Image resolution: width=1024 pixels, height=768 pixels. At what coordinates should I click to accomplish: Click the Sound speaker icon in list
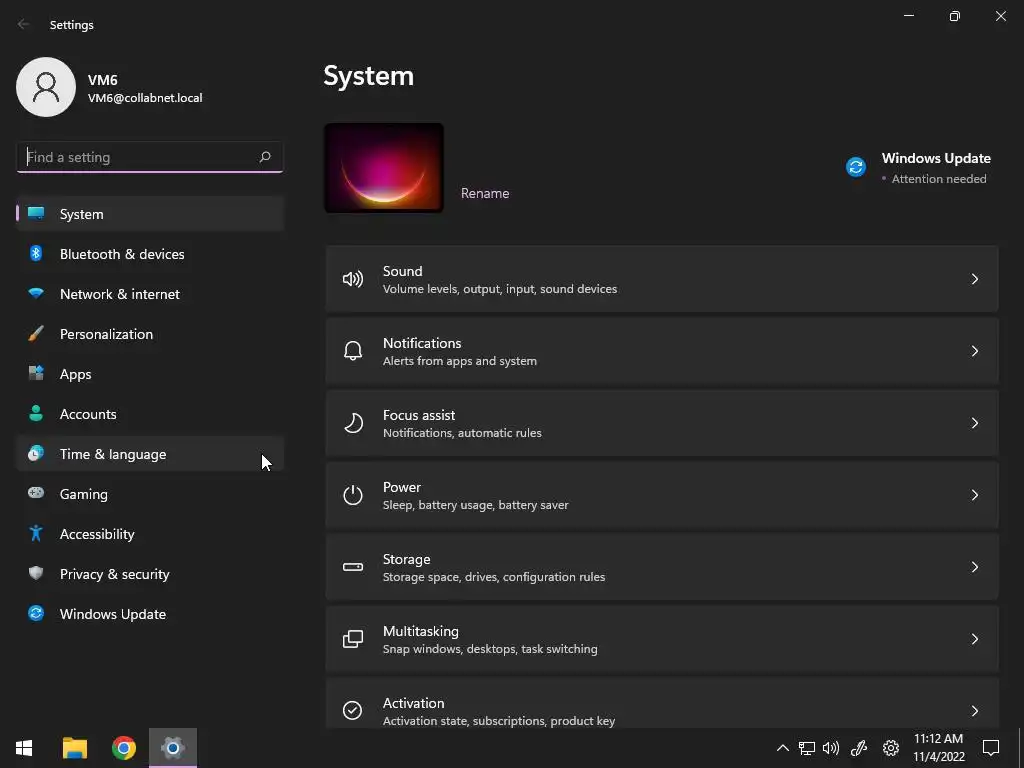(x=353, y=280)
